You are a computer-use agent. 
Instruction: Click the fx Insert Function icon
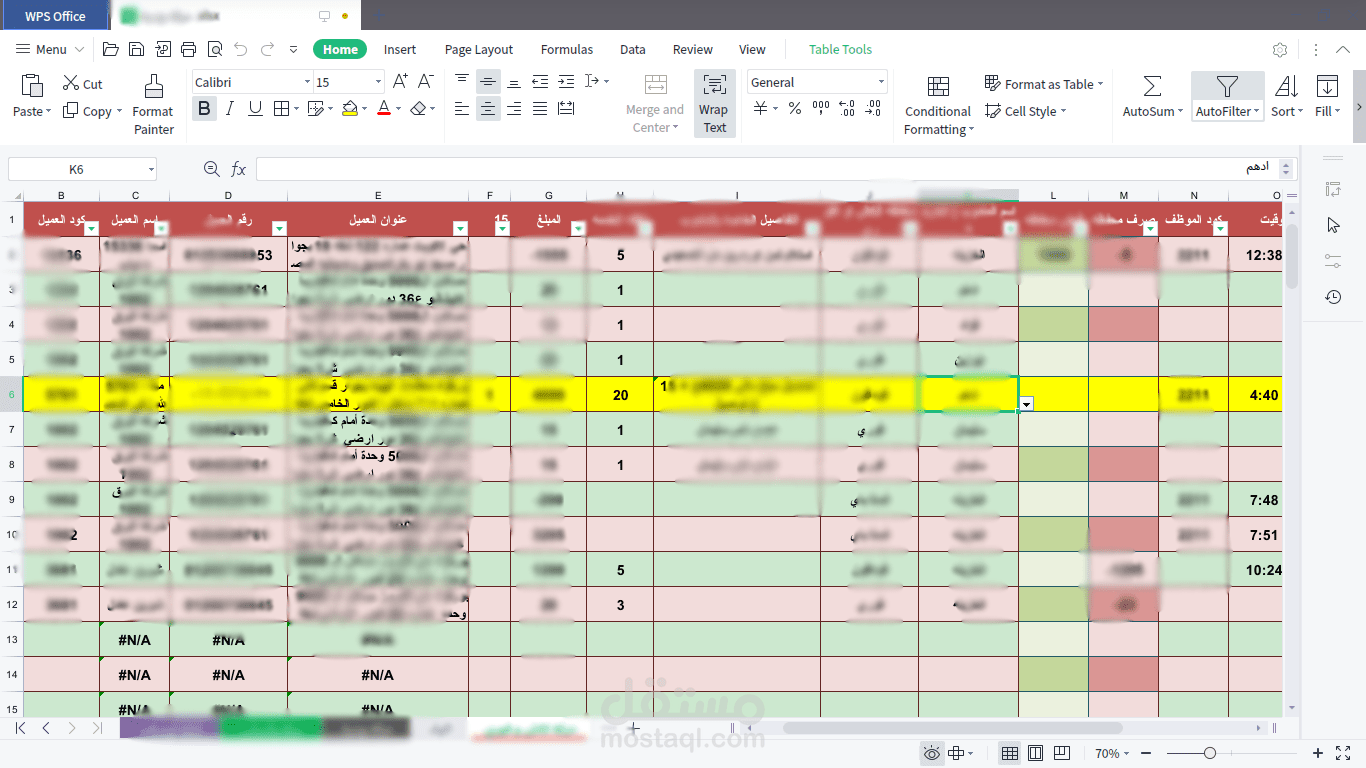(x=239, y=169)
